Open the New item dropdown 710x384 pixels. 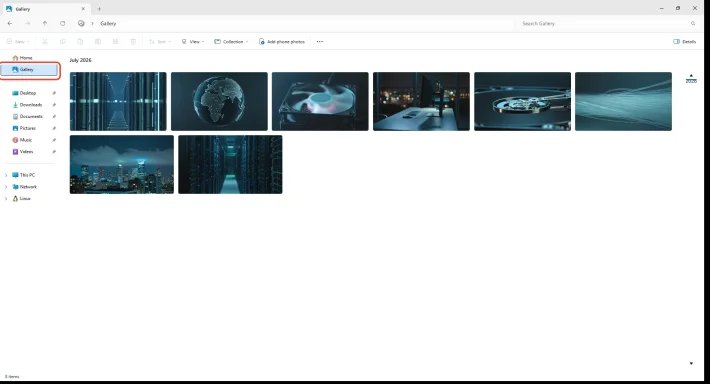click(x=18, y=42)
